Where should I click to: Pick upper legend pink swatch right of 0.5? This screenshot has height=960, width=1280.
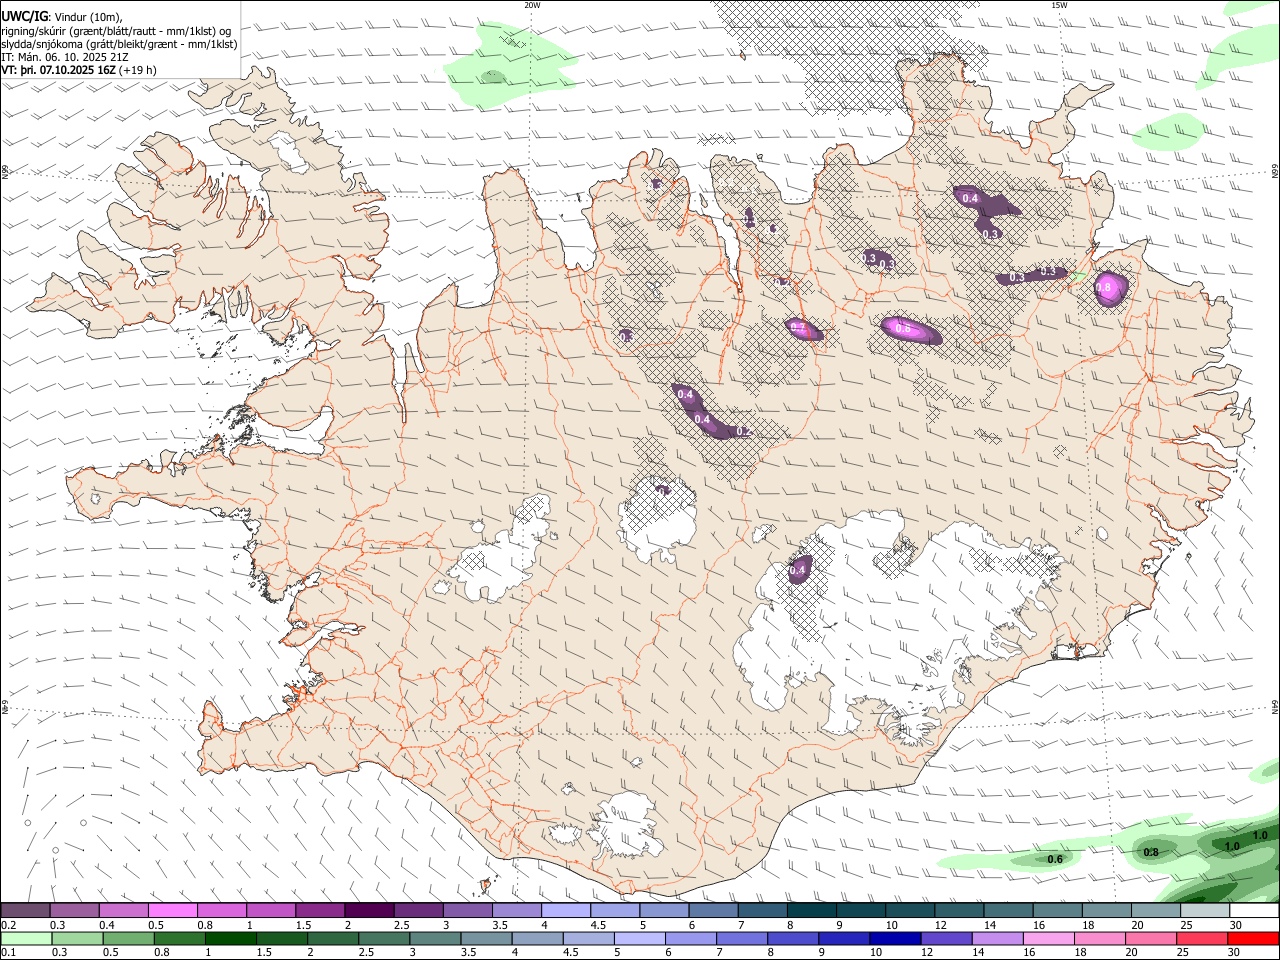(172, 911)
